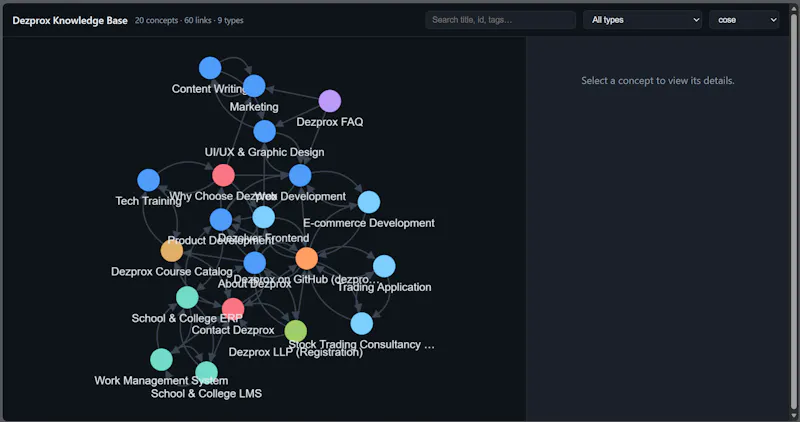
Task: Open the All types filter dropdown
Action: pyautogui.click(x=642, y=20)
